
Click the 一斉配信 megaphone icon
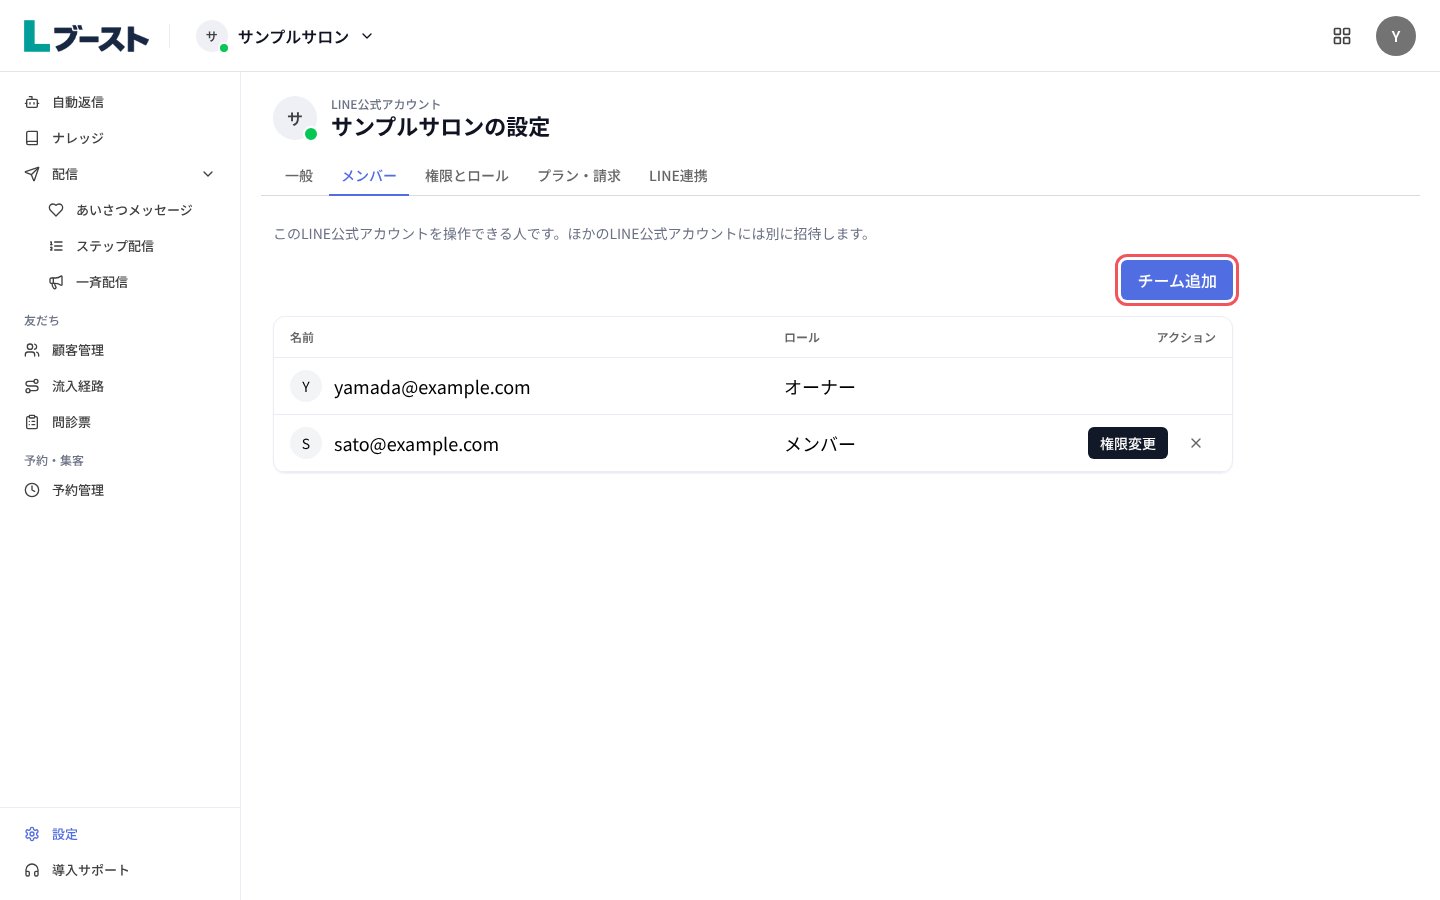coord(56,282)
